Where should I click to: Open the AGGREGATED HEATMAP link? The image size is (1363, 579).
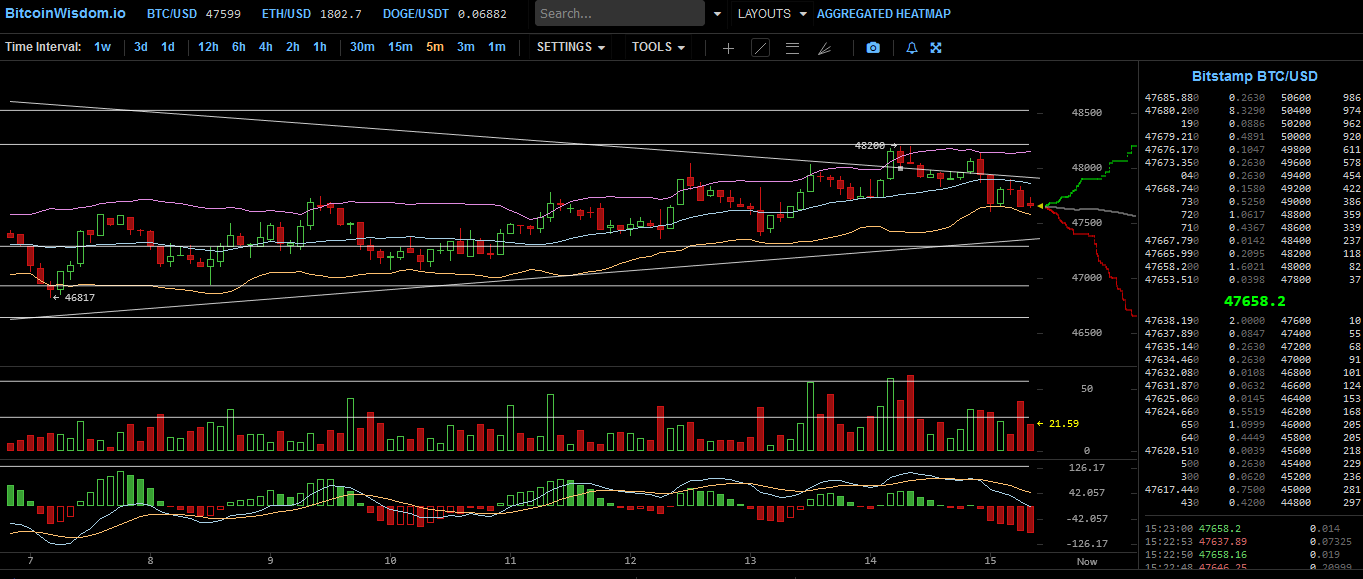point(884,14)
